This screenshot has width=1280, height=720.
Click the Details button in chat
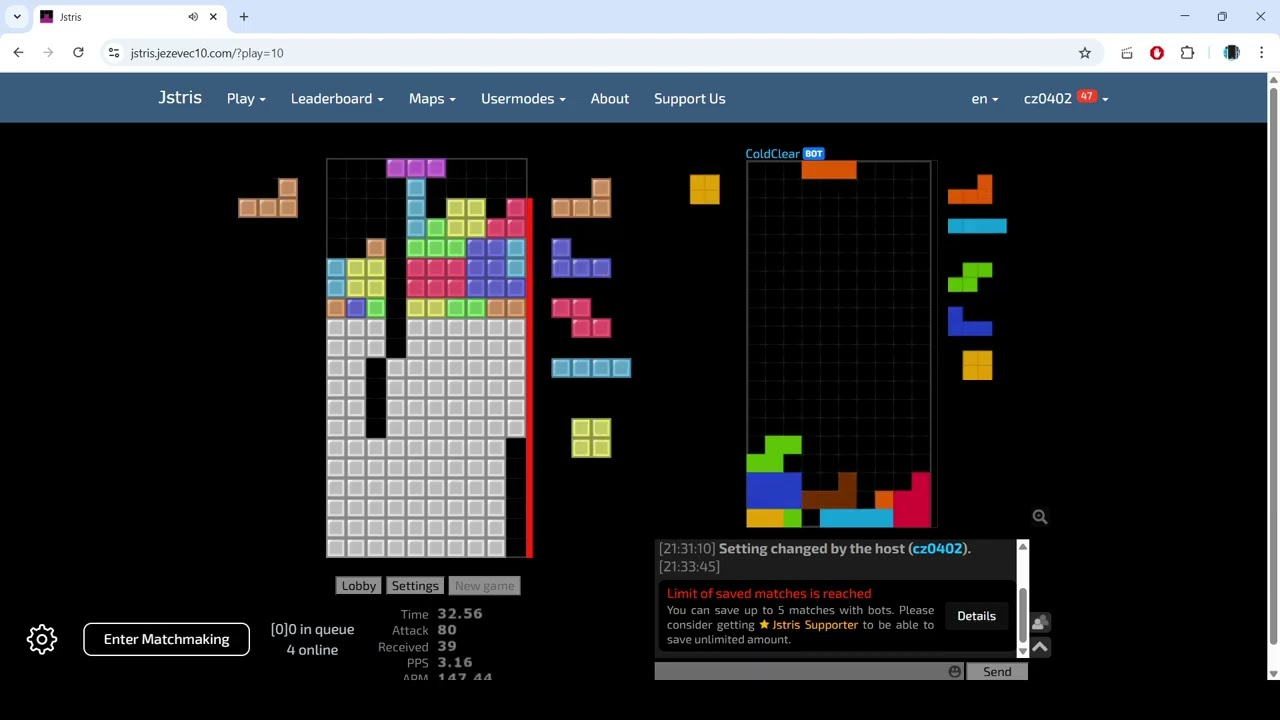click(x=976, y=616)
